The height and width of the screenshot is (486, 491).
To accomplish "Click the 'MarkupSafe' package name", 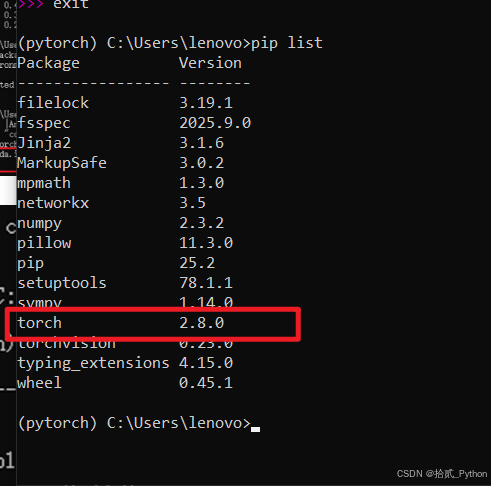I will 62,163.
